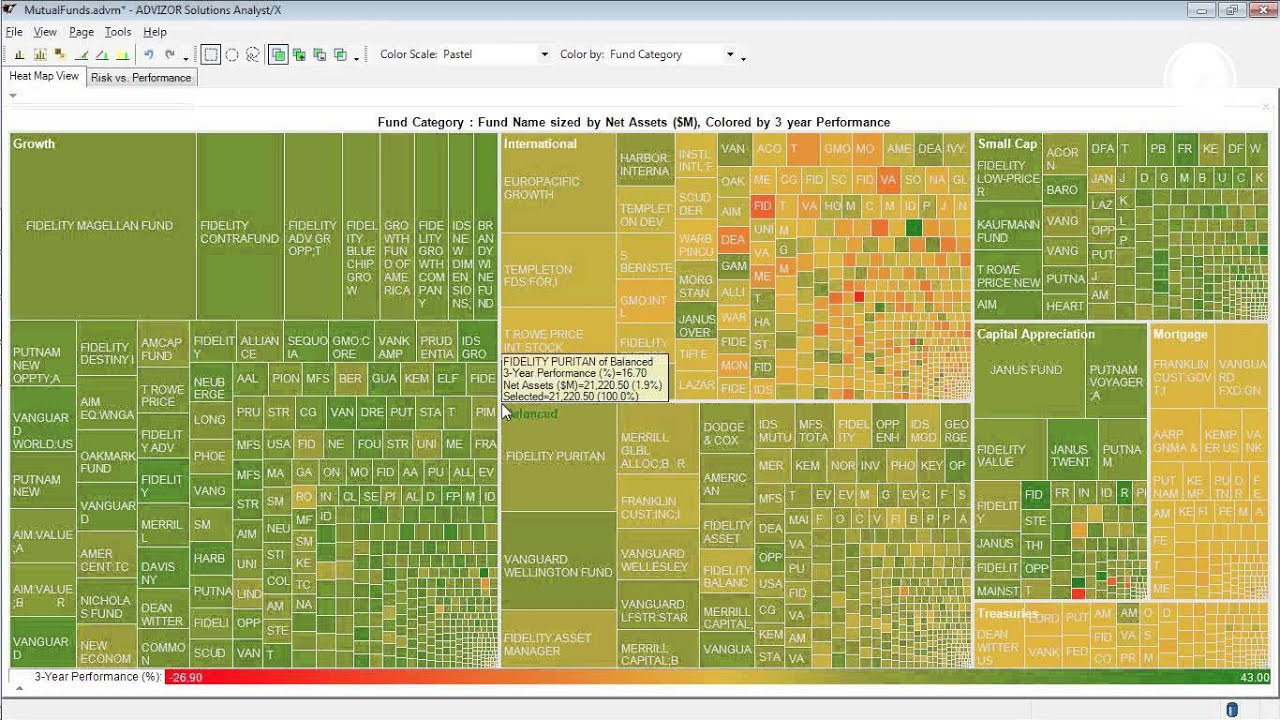Screen dimensions: 1280x720
Task: Expand the small arrow below Heat Map tab
Action: (13, 96)
